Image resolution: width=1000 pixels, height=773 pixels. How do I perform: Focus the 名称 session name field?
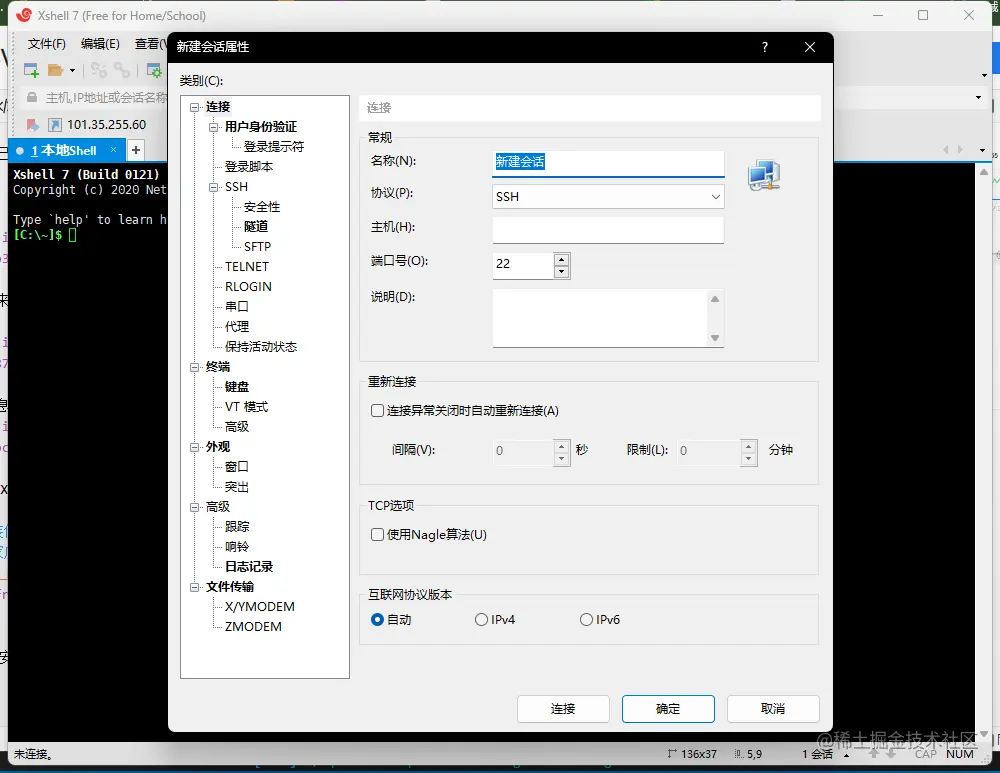[608, 163]
